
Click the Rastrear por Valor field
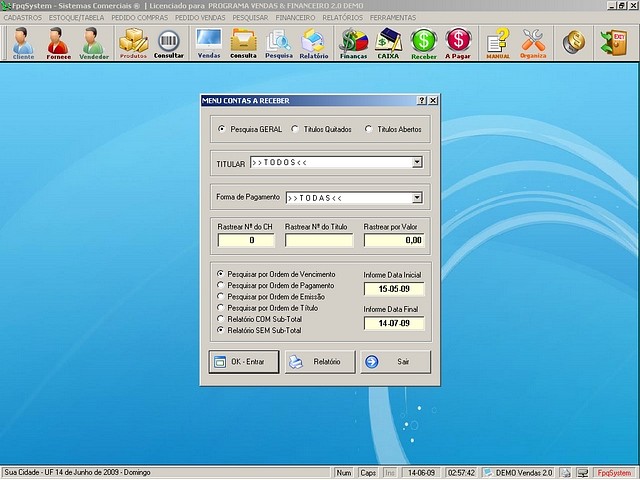pyautogui.click(x=394, y=240)
